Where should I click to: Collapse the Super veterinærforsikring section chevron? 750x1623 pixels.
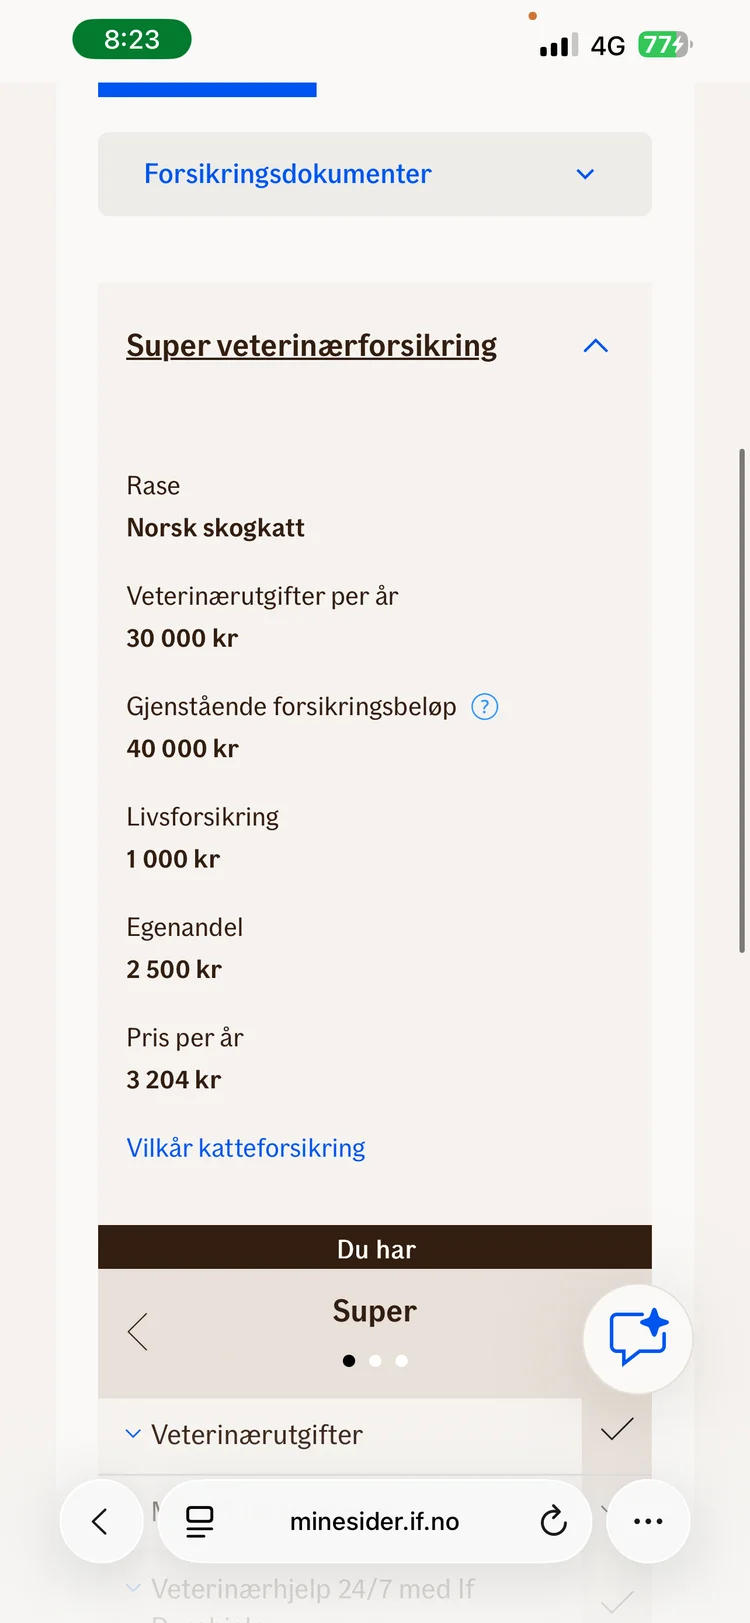coord(595,346)
